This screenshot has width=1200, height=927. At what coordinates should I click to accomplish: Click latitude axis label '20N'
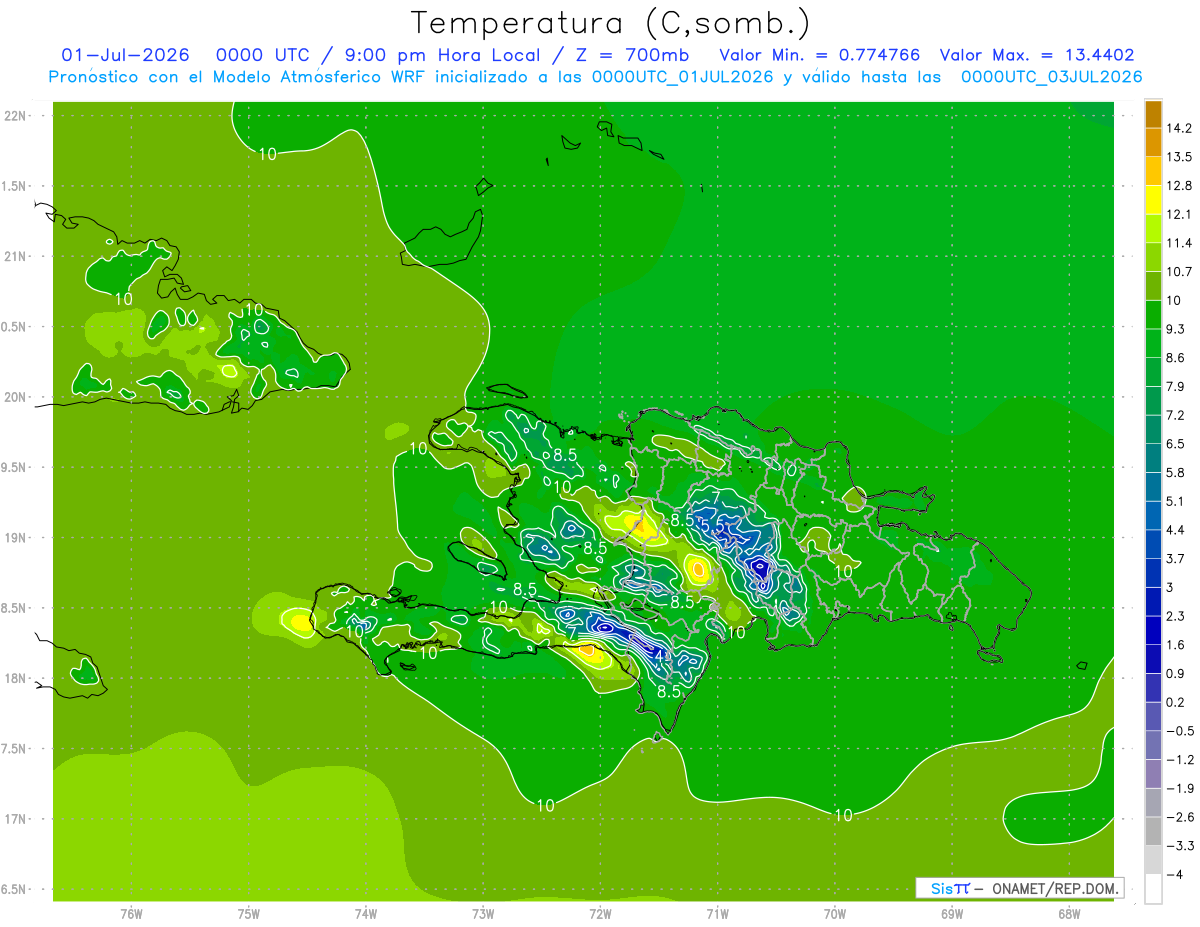click(x=15, y=397)
